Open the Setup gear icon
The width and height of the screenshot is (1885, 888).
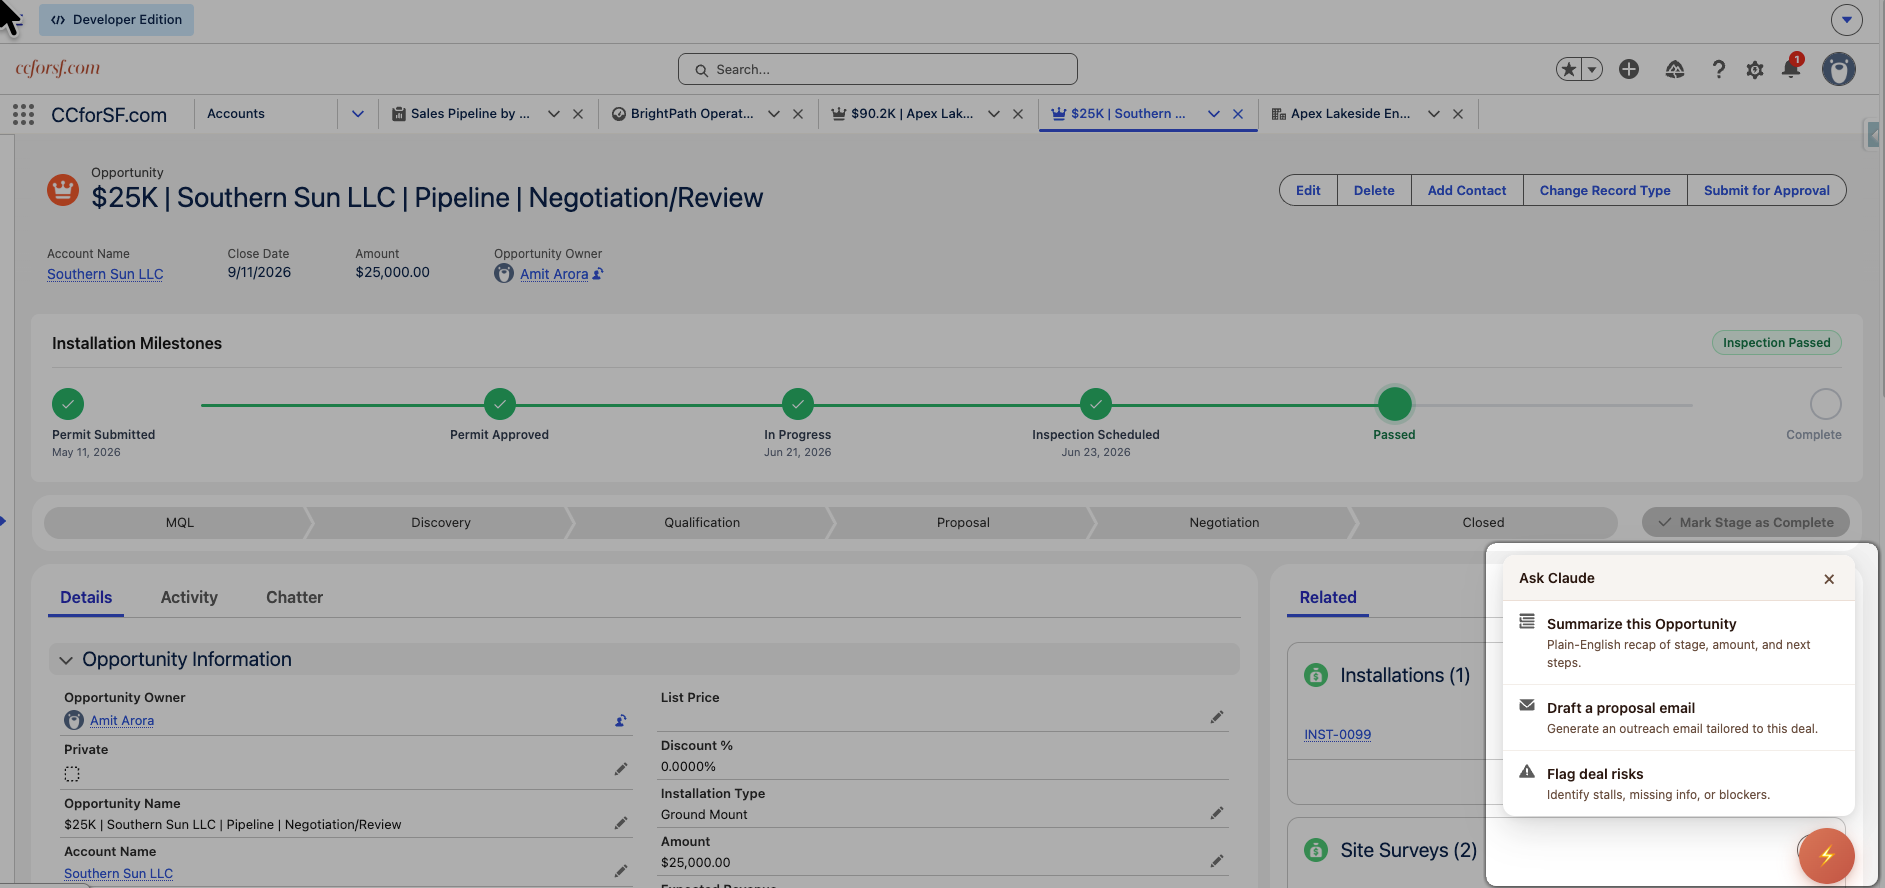(x=1755, y=70)
